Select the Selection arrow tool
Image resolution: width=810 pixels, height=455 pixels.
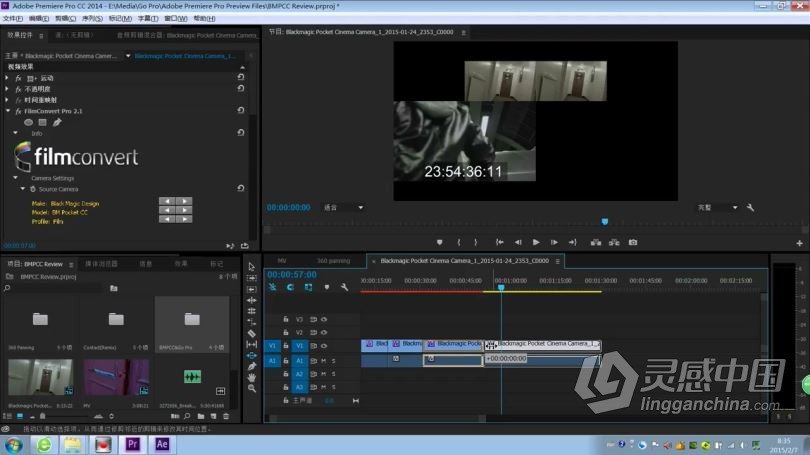[x=252, y=267]
